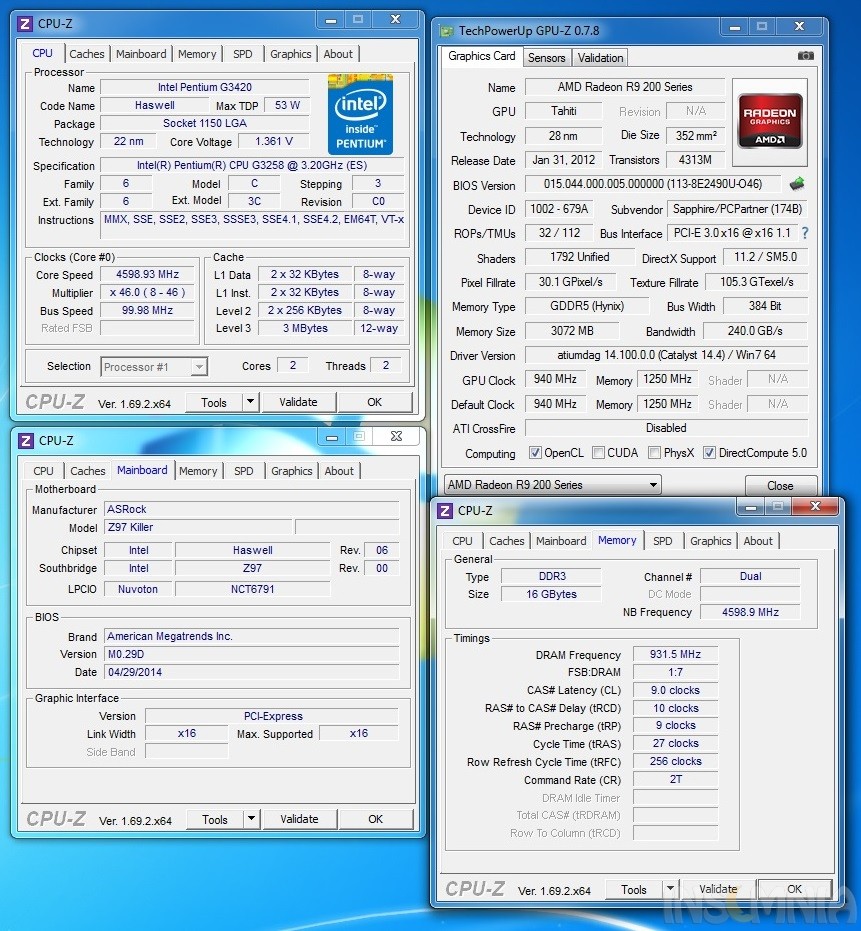Click the Z icon of CPU-Z Mainboard window
Screen dimensions: 861x931
26,441
